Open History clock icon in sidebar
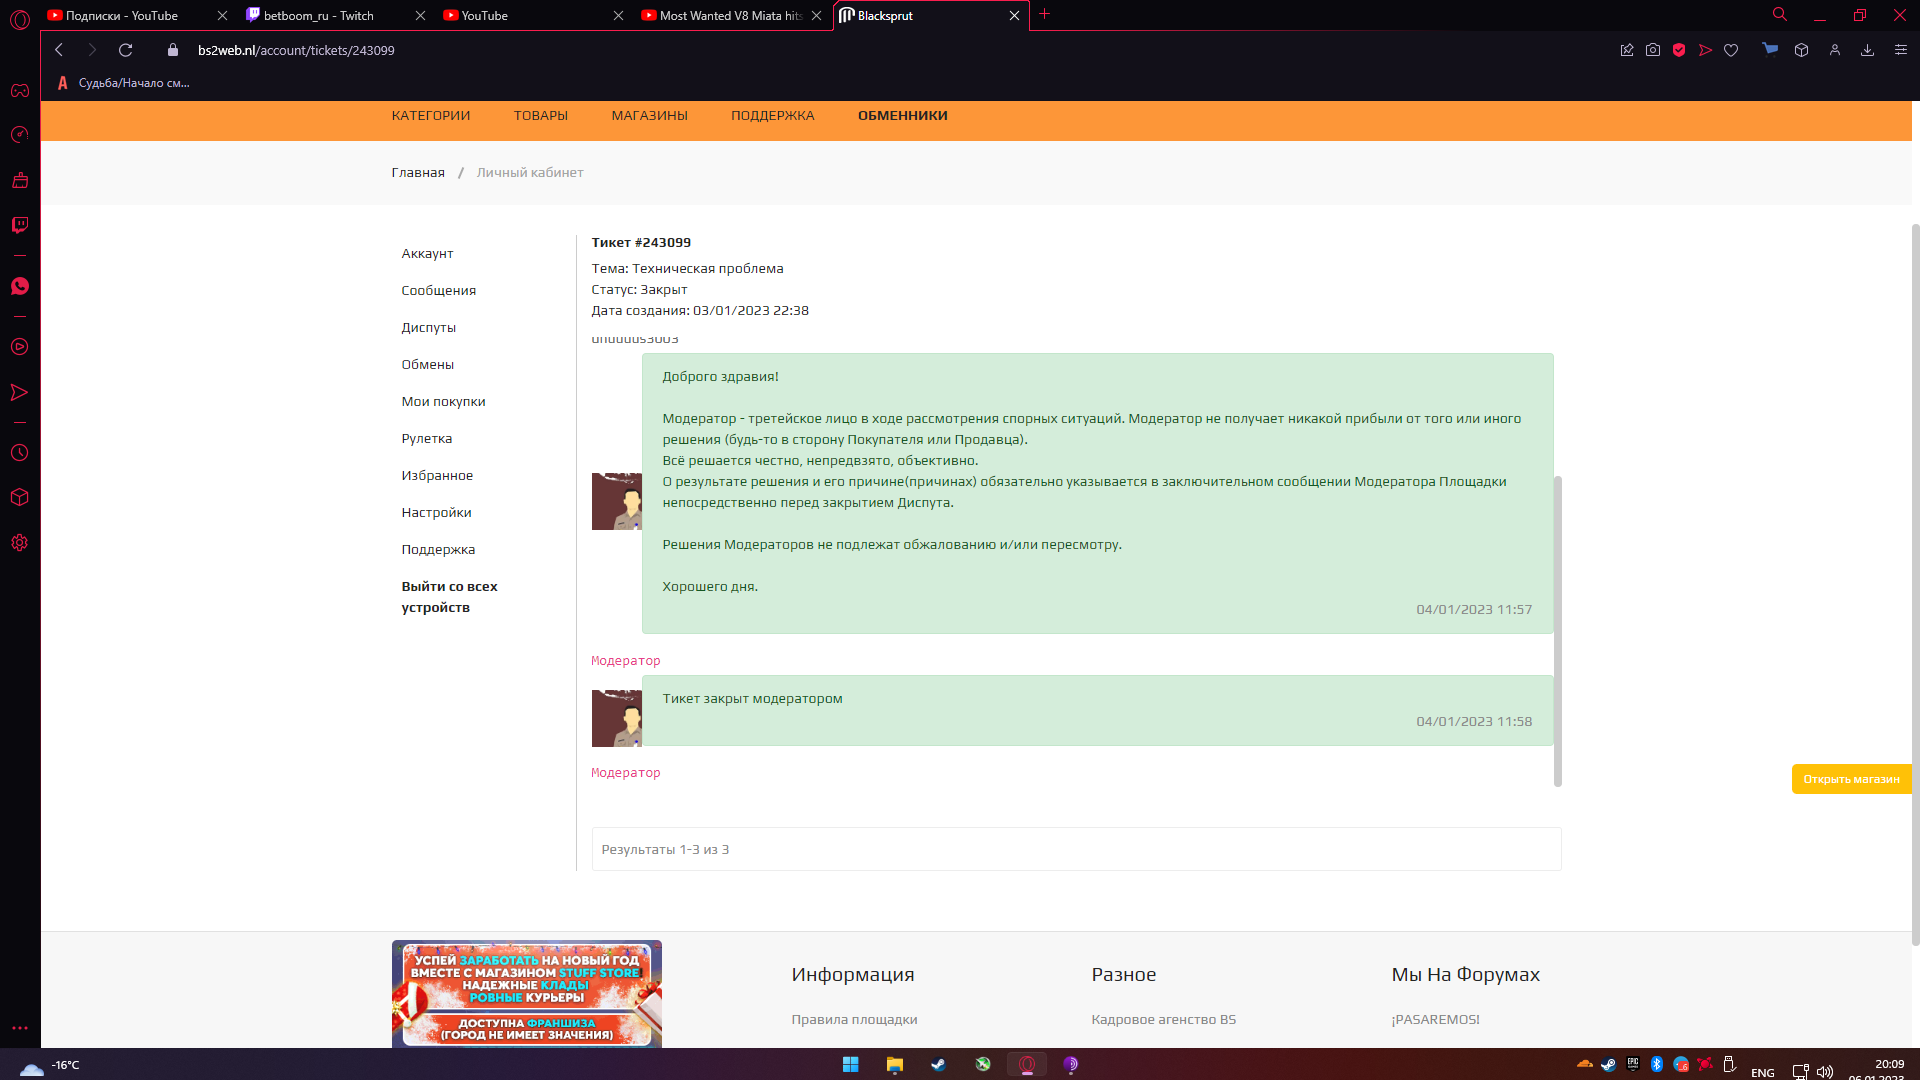 [20, 453]
